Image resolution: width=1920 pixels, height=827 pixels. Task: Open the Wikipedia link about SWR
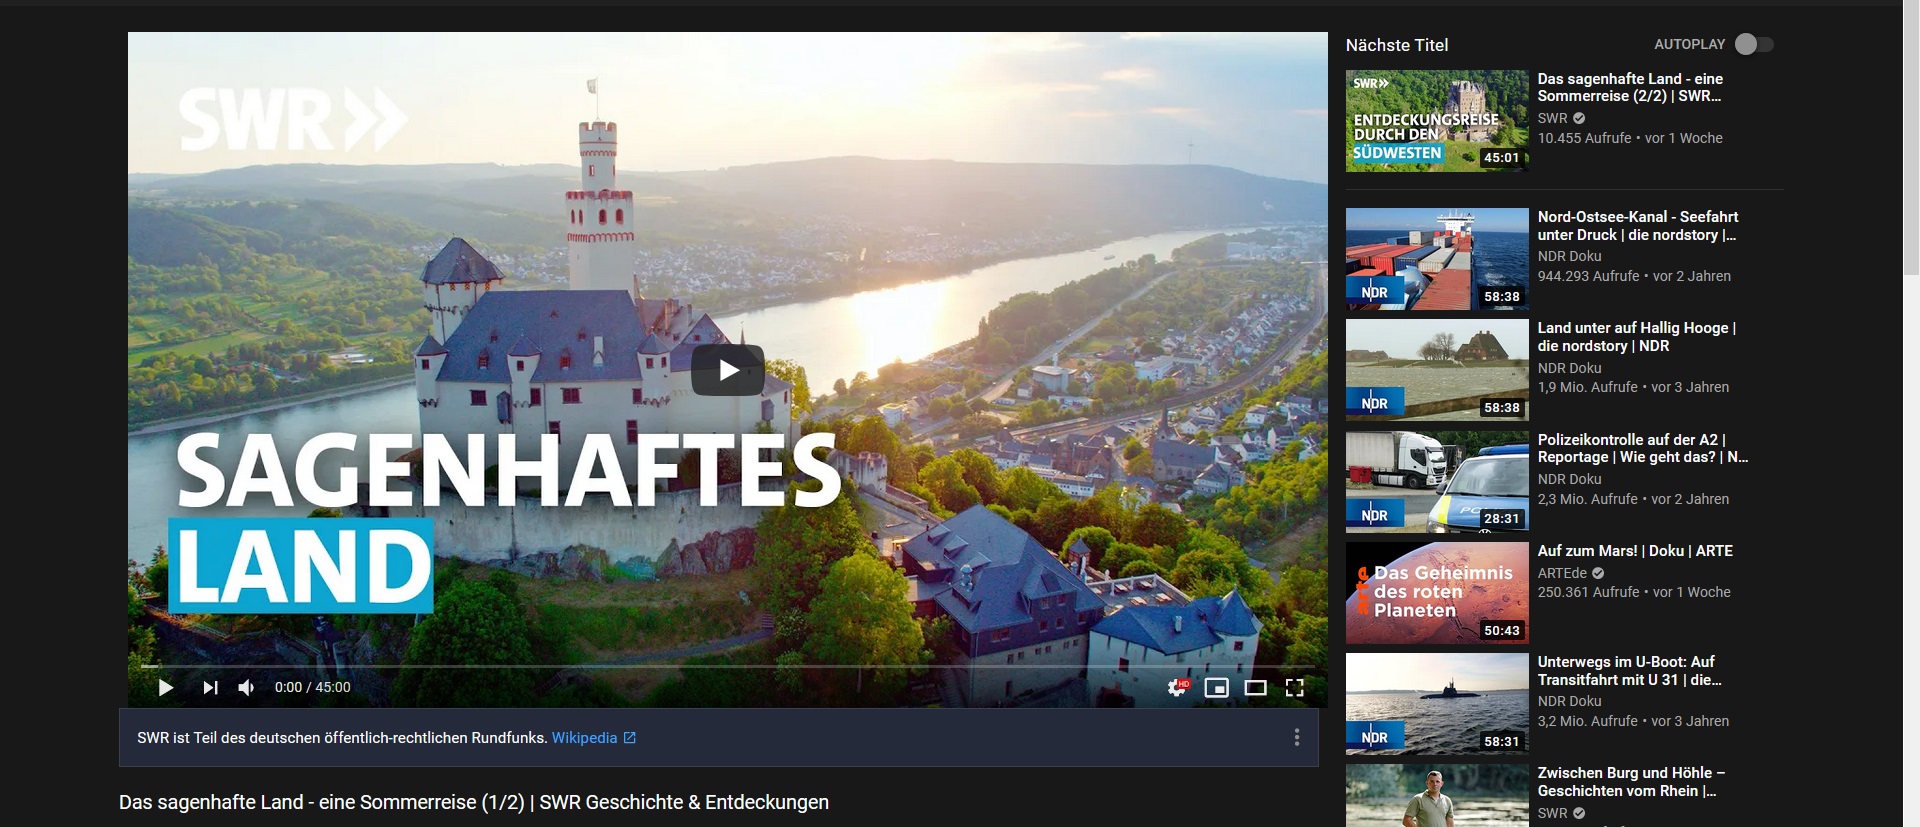[x=594, y=738]
